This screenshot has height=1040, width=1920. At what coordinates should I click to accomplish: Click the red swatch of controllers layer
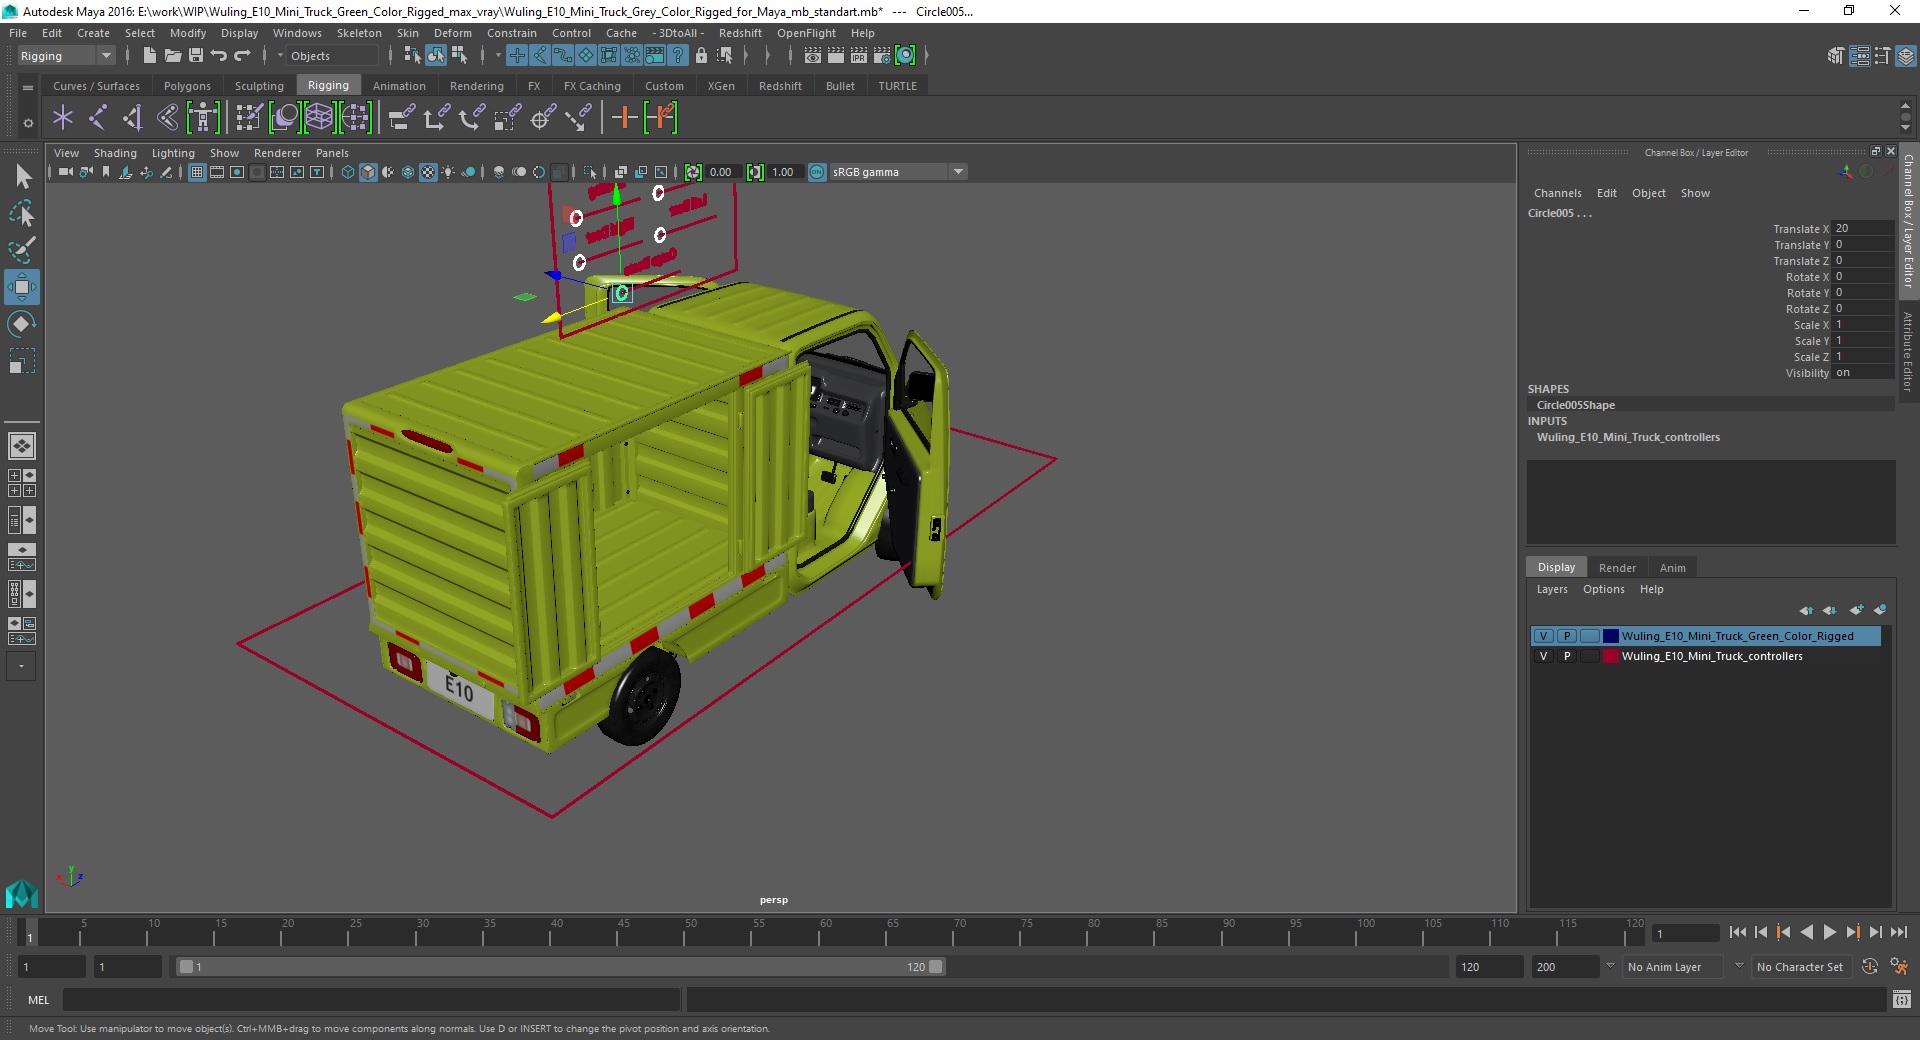pyautogui.click(x=1611, y=656)
